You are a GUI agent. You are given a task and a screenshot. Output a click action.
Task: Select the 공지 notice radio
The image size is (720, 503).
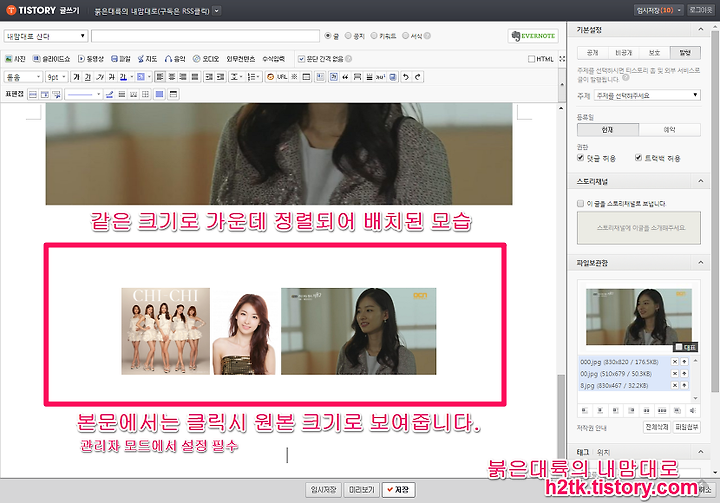point(348,35)
